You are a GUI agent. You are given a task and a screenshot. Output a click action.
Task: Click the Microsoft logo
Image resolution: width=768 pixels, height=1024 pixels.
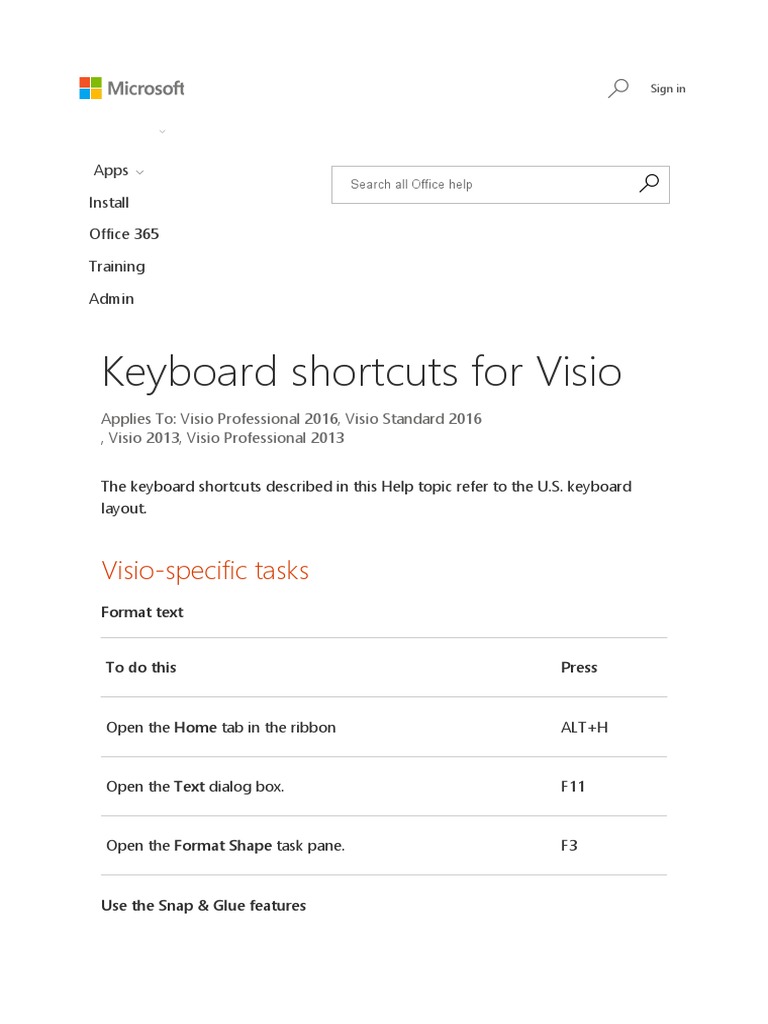[132, 88]
